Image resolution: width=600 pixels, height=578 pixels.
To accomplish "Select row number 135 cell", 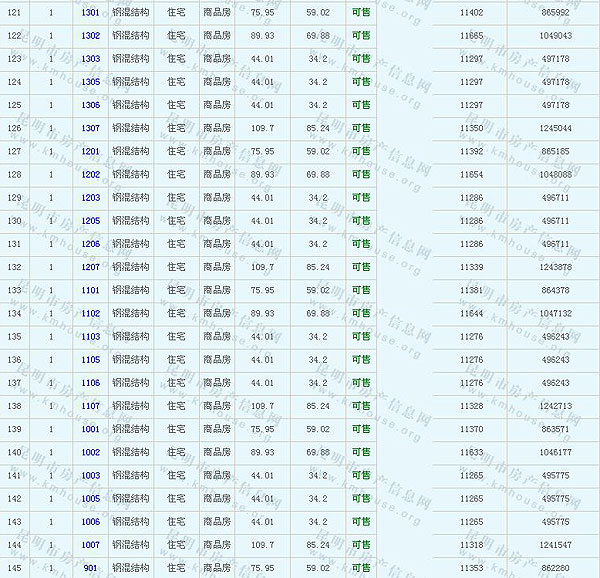I will click(x=14, y=337).
